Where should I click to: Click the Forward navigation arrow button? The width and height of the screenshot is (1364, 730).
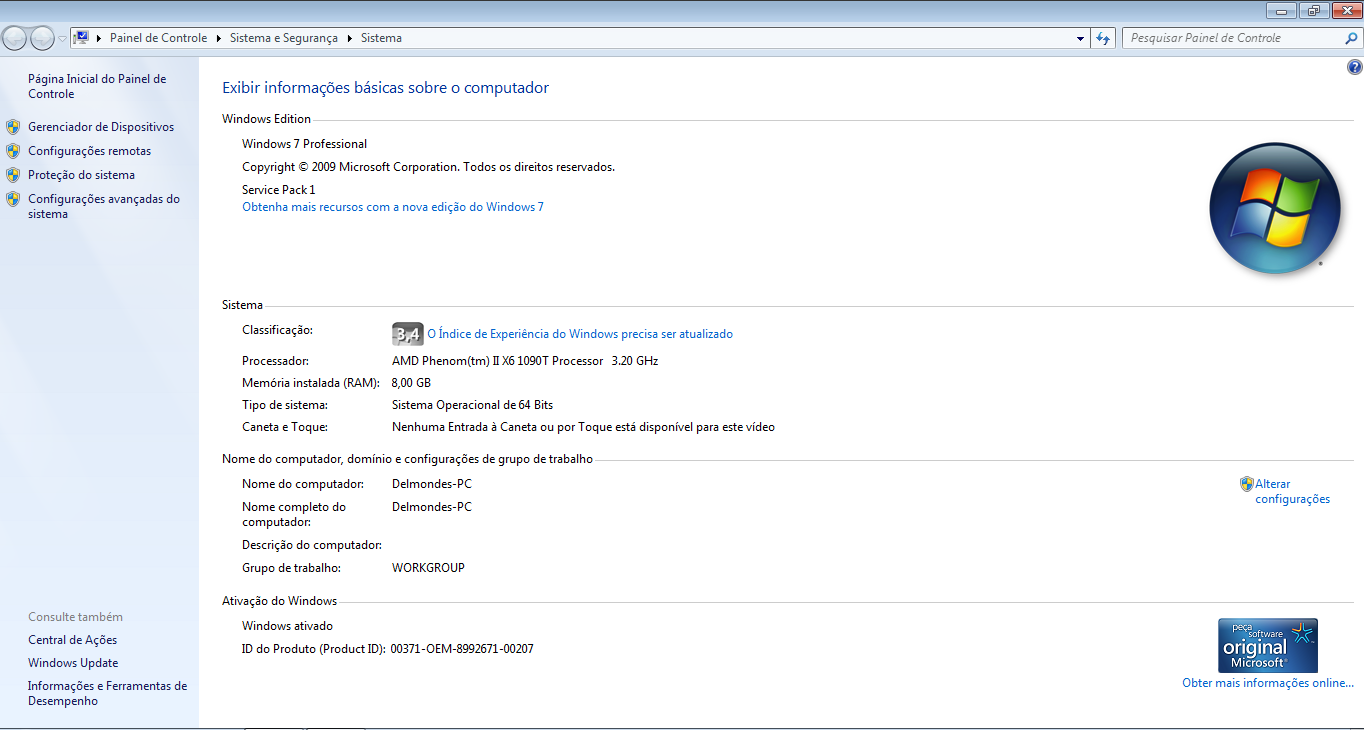tap(42, 38)
